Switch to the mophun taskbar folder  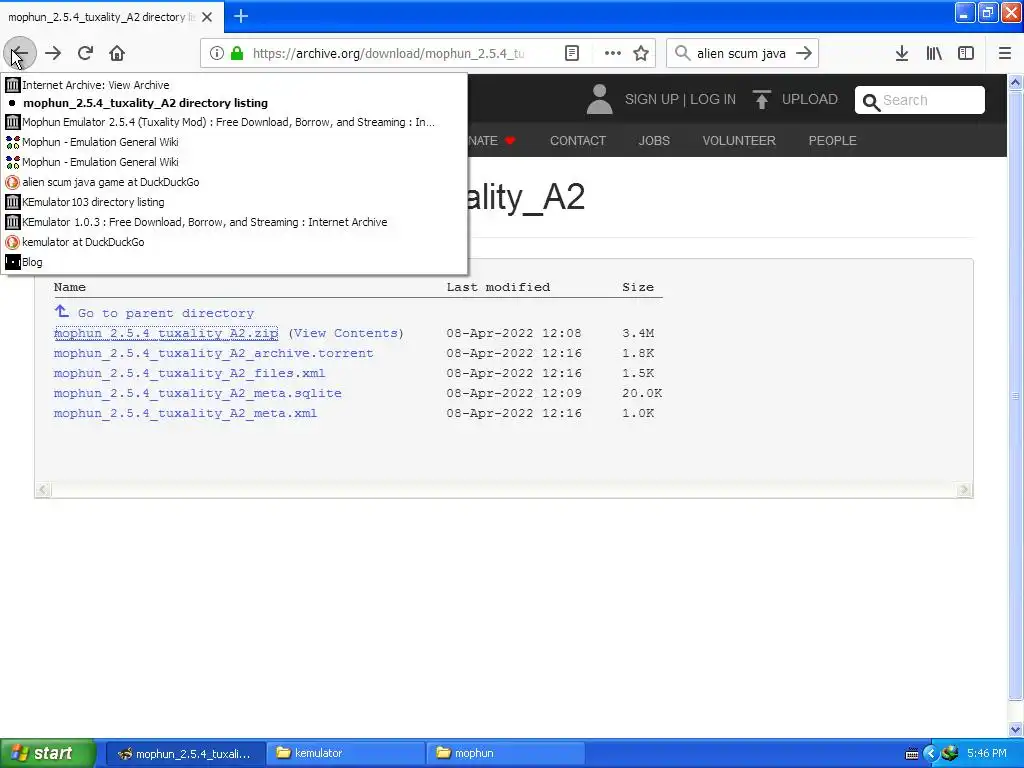505,753
